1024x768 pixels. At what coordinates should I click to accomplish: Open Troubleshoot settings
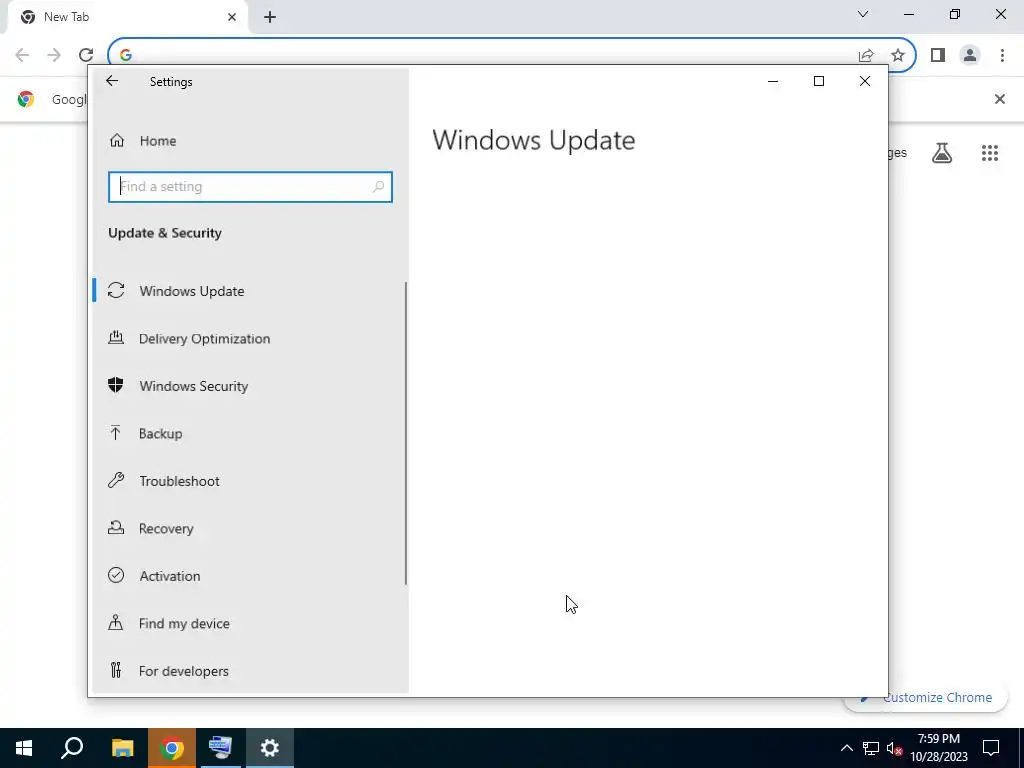[251, 481]
